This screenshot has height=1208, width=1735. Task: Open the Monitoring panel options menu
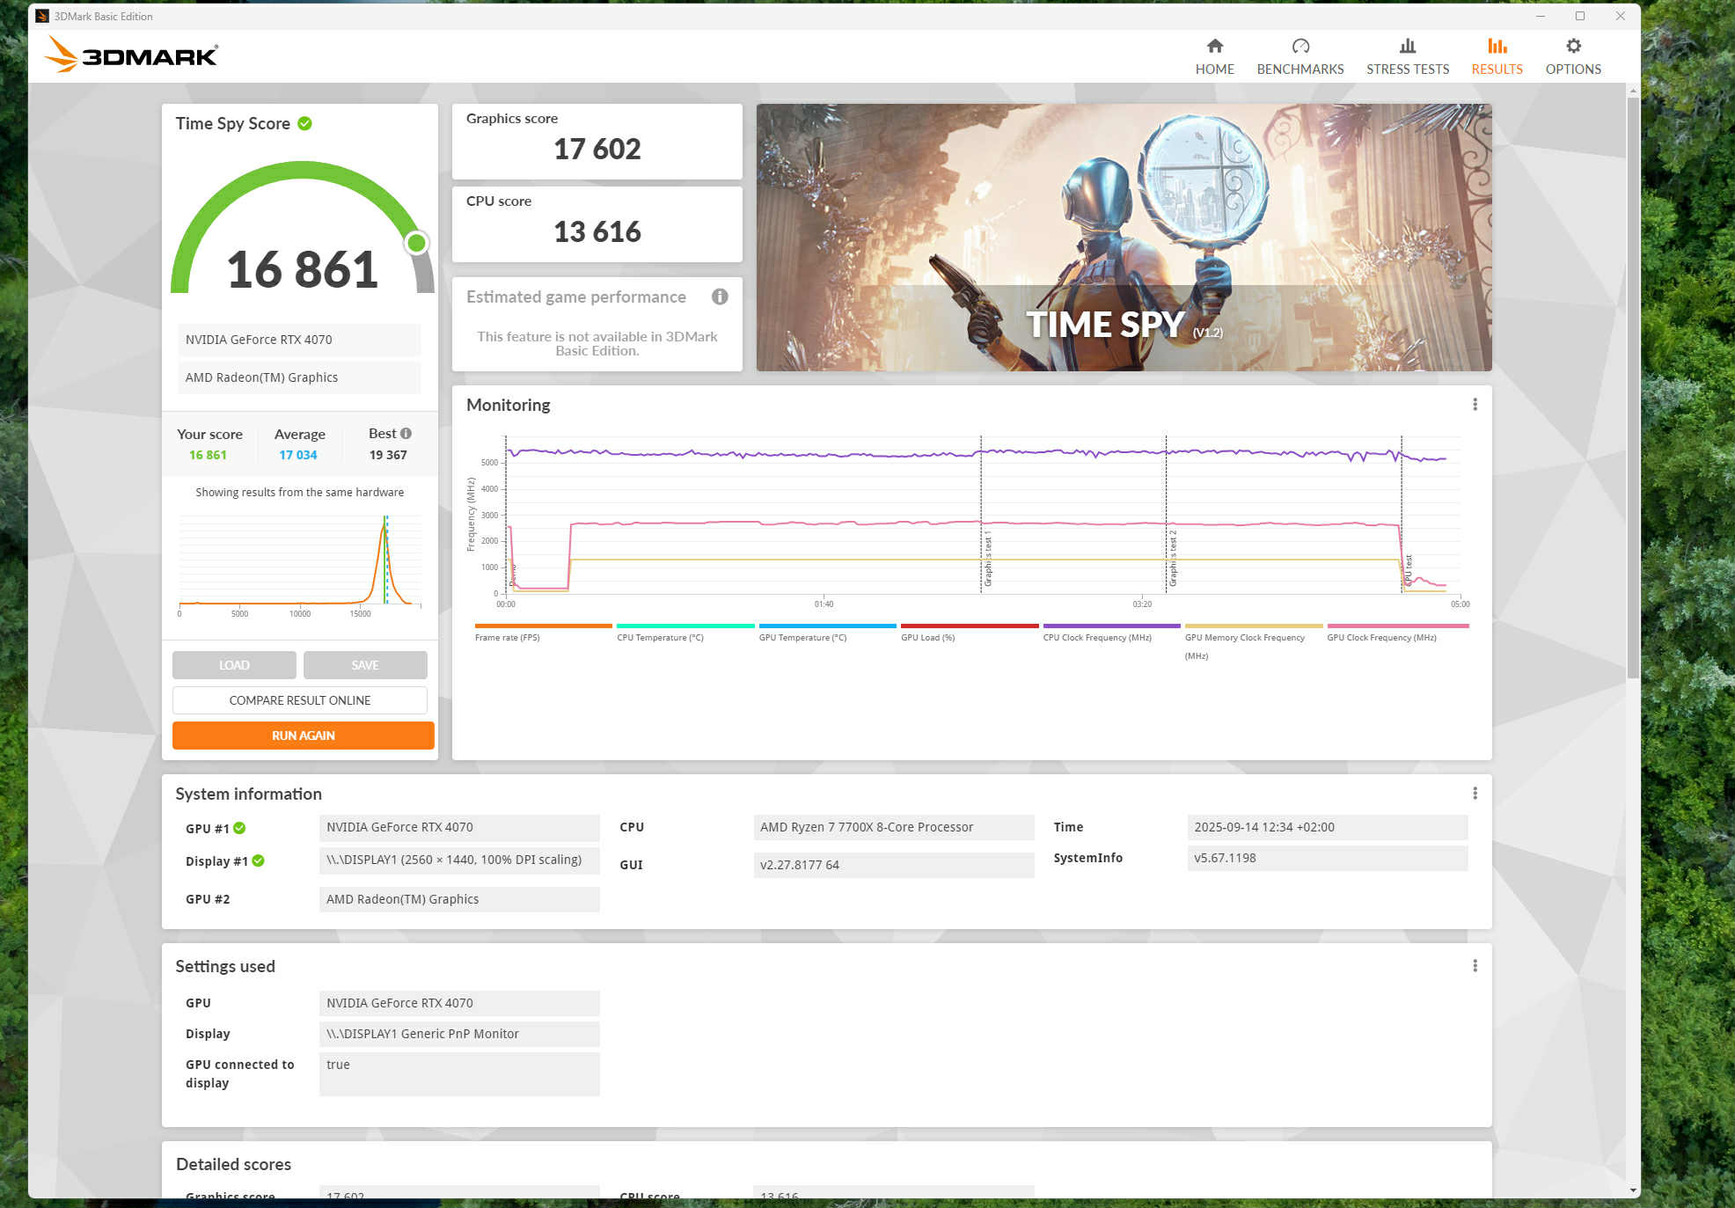tap(1474, 404)
